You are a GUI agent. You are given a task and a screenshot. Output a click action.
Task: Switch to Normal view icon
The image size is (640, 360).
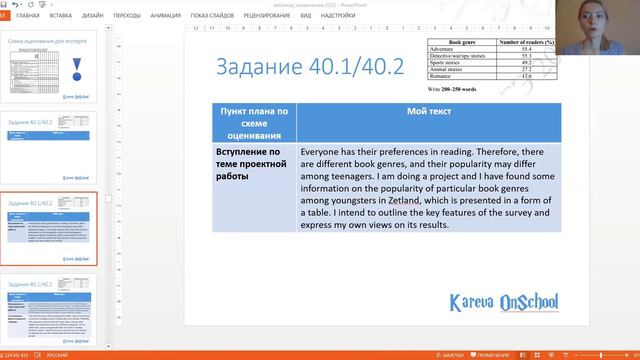[523, 355]
